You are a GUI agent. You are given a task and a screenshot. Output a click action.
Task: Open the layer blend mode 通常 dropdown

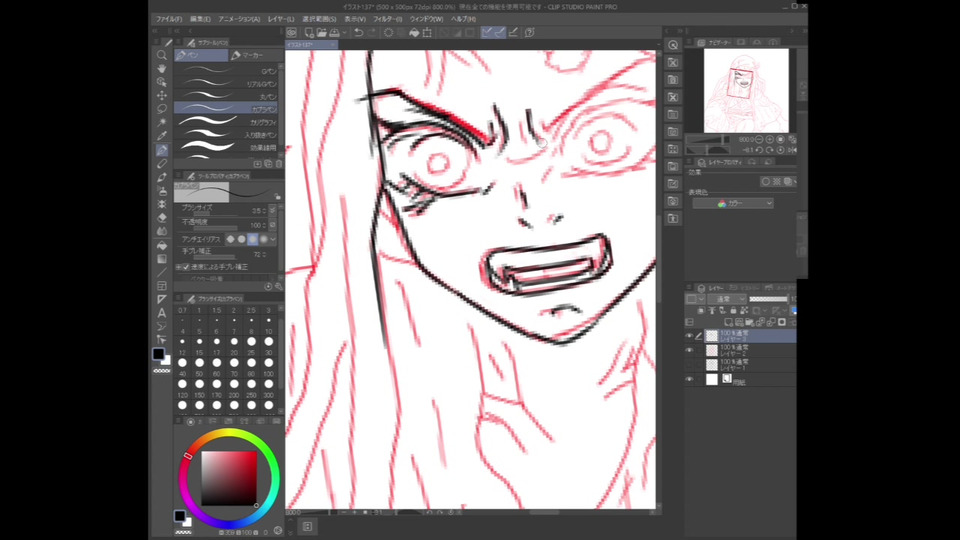pos(727,299)
